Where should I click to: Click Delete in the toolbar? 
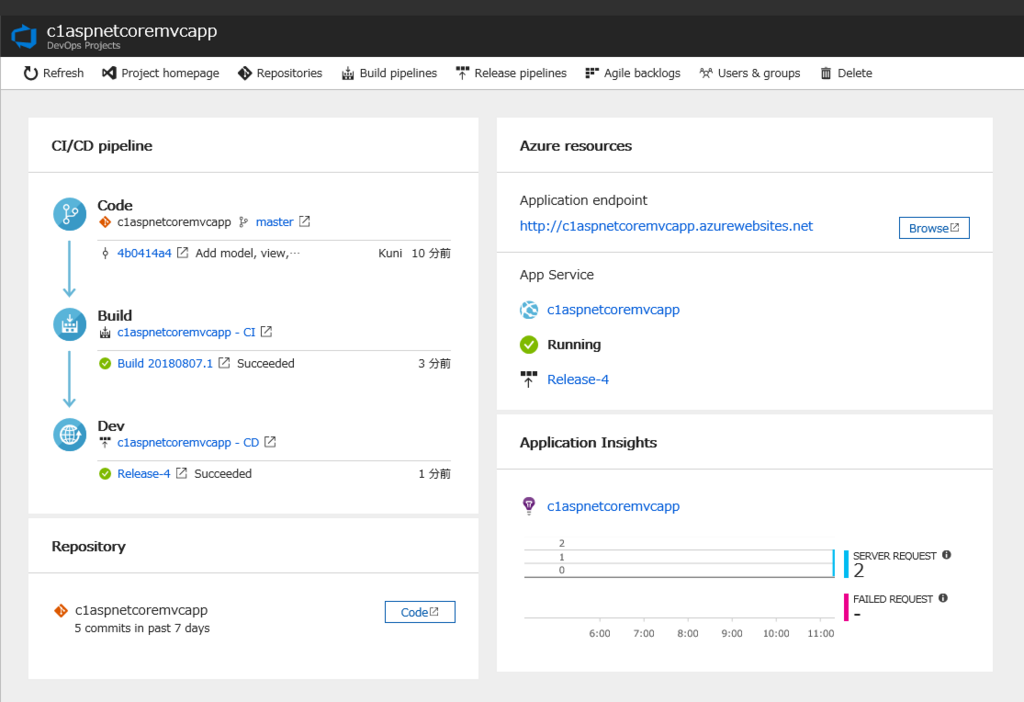click(846, 73)
